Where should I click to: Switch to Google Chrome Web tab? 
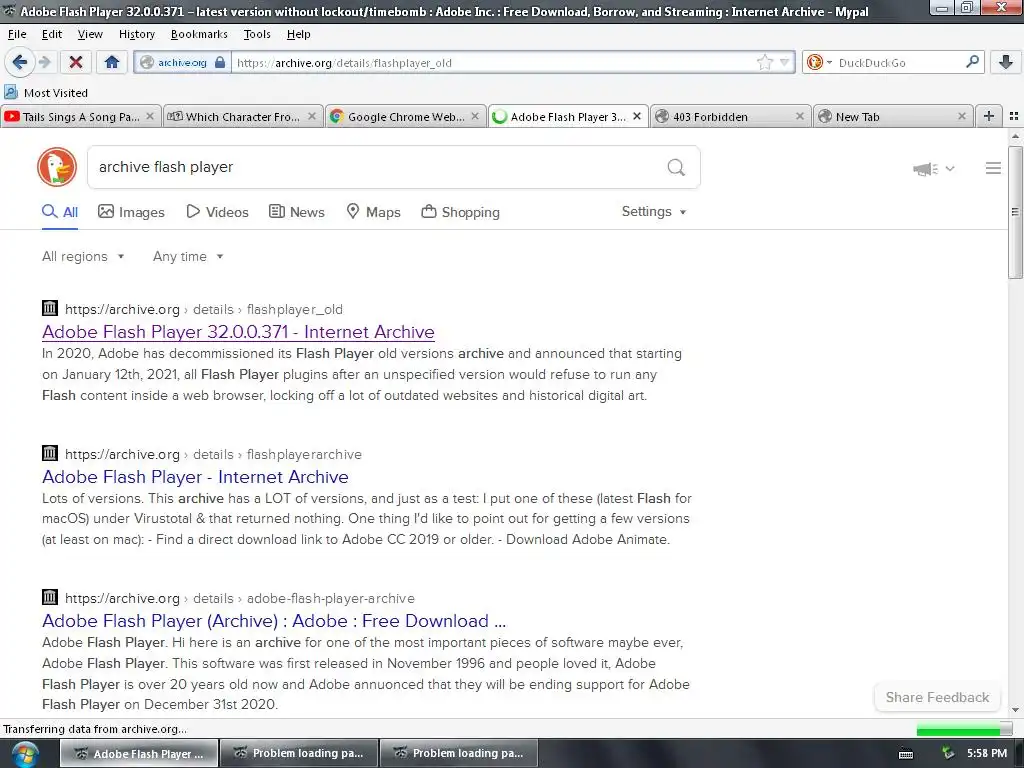tap(405, 117)
